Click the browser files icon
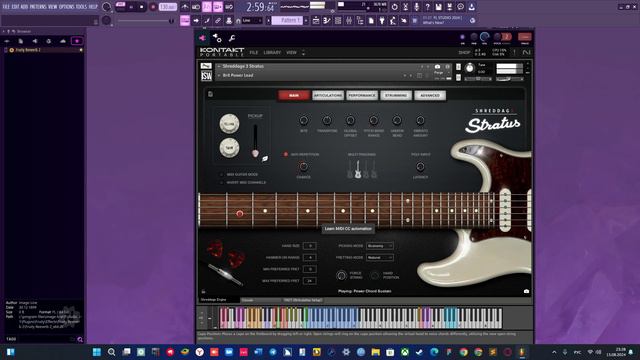Viewport: 640px width, 360px height. point(20,41)
